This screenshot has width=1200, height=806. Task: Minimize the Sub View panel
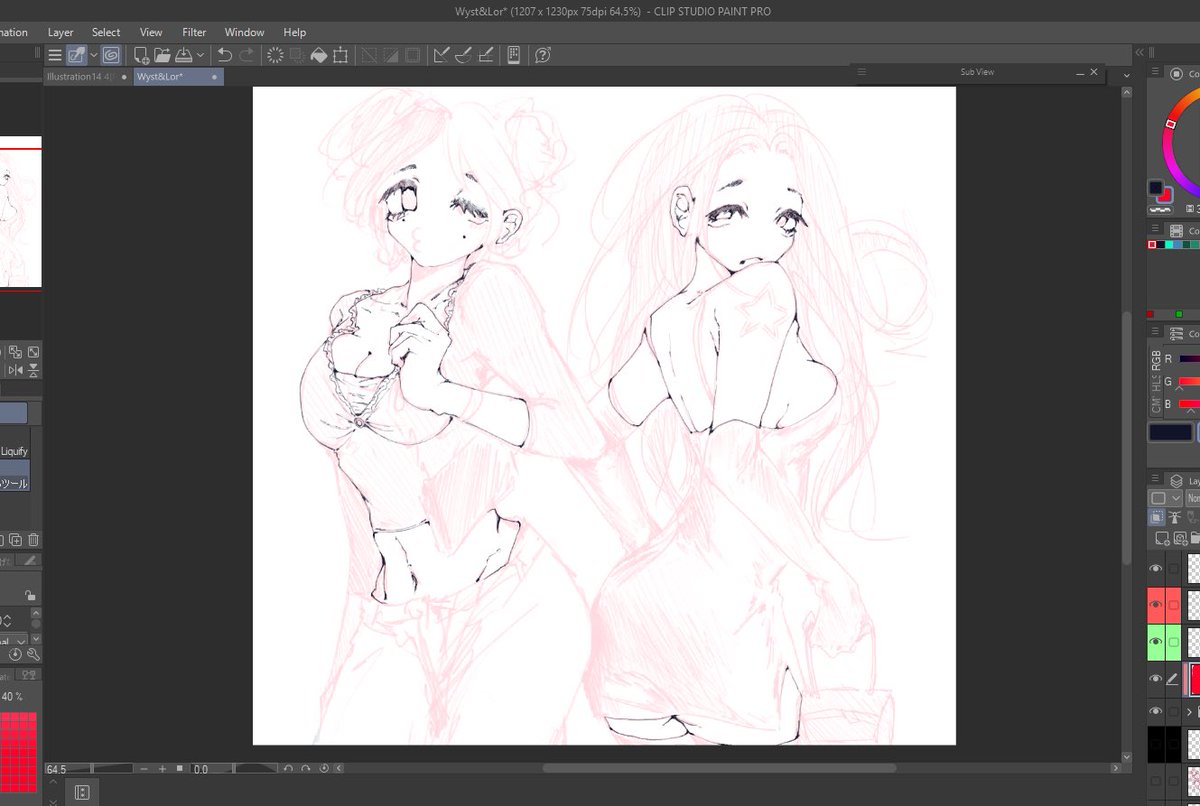pos(1080,72)
